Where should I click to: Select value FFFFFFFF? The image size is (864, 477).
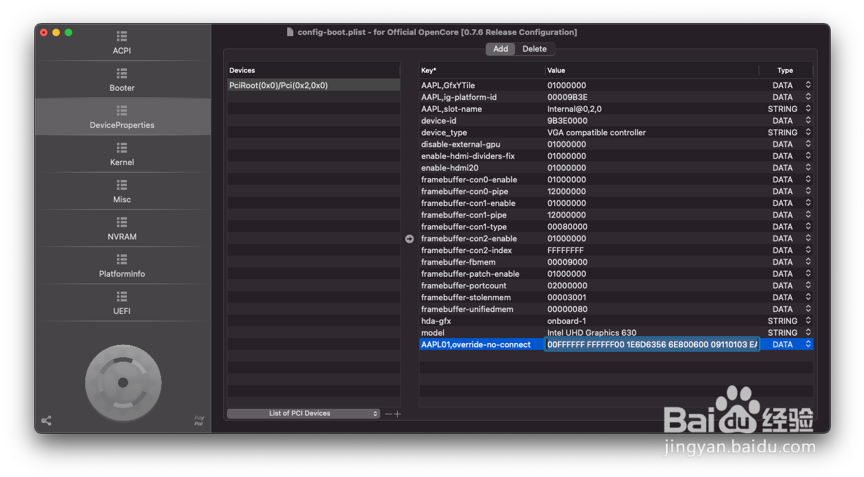click(x=565, y=250)
